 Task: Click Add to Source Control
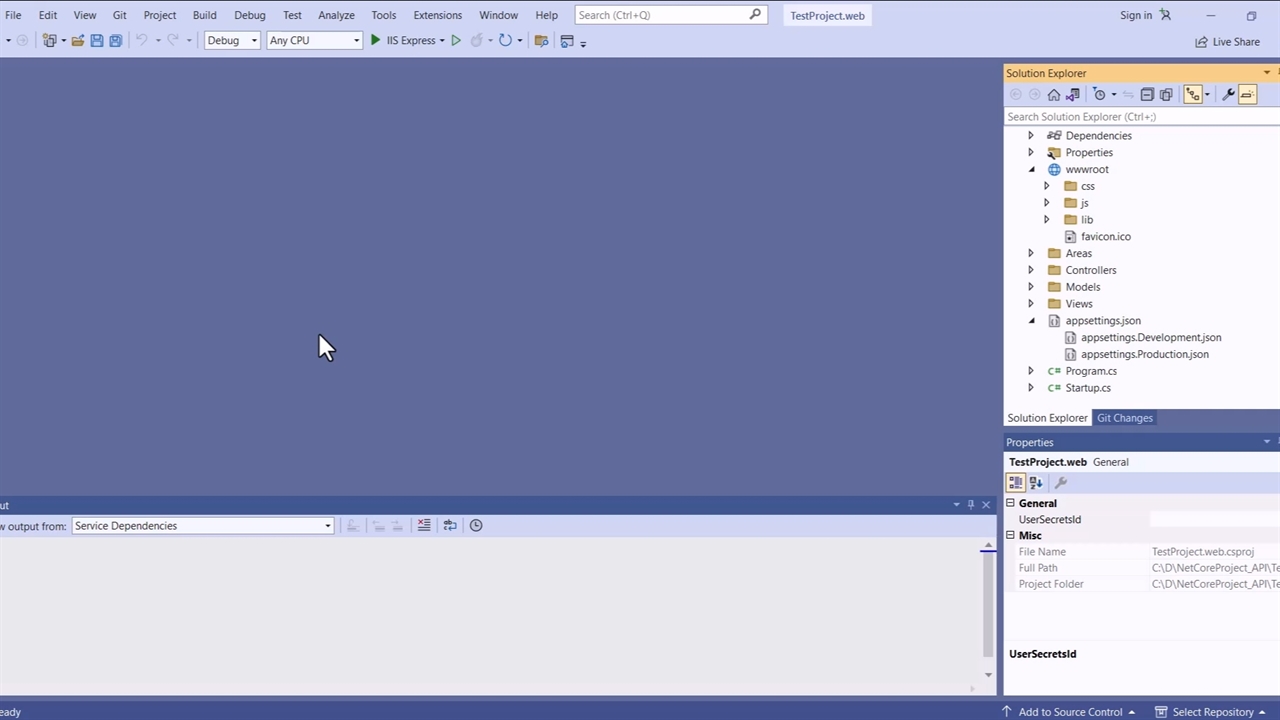pos(1069,712)
